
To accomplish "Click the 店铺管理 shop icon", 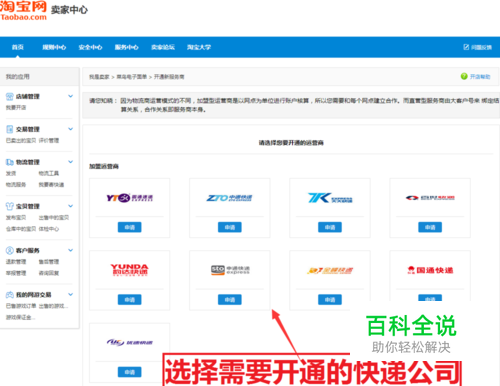I will coord(10,96).
